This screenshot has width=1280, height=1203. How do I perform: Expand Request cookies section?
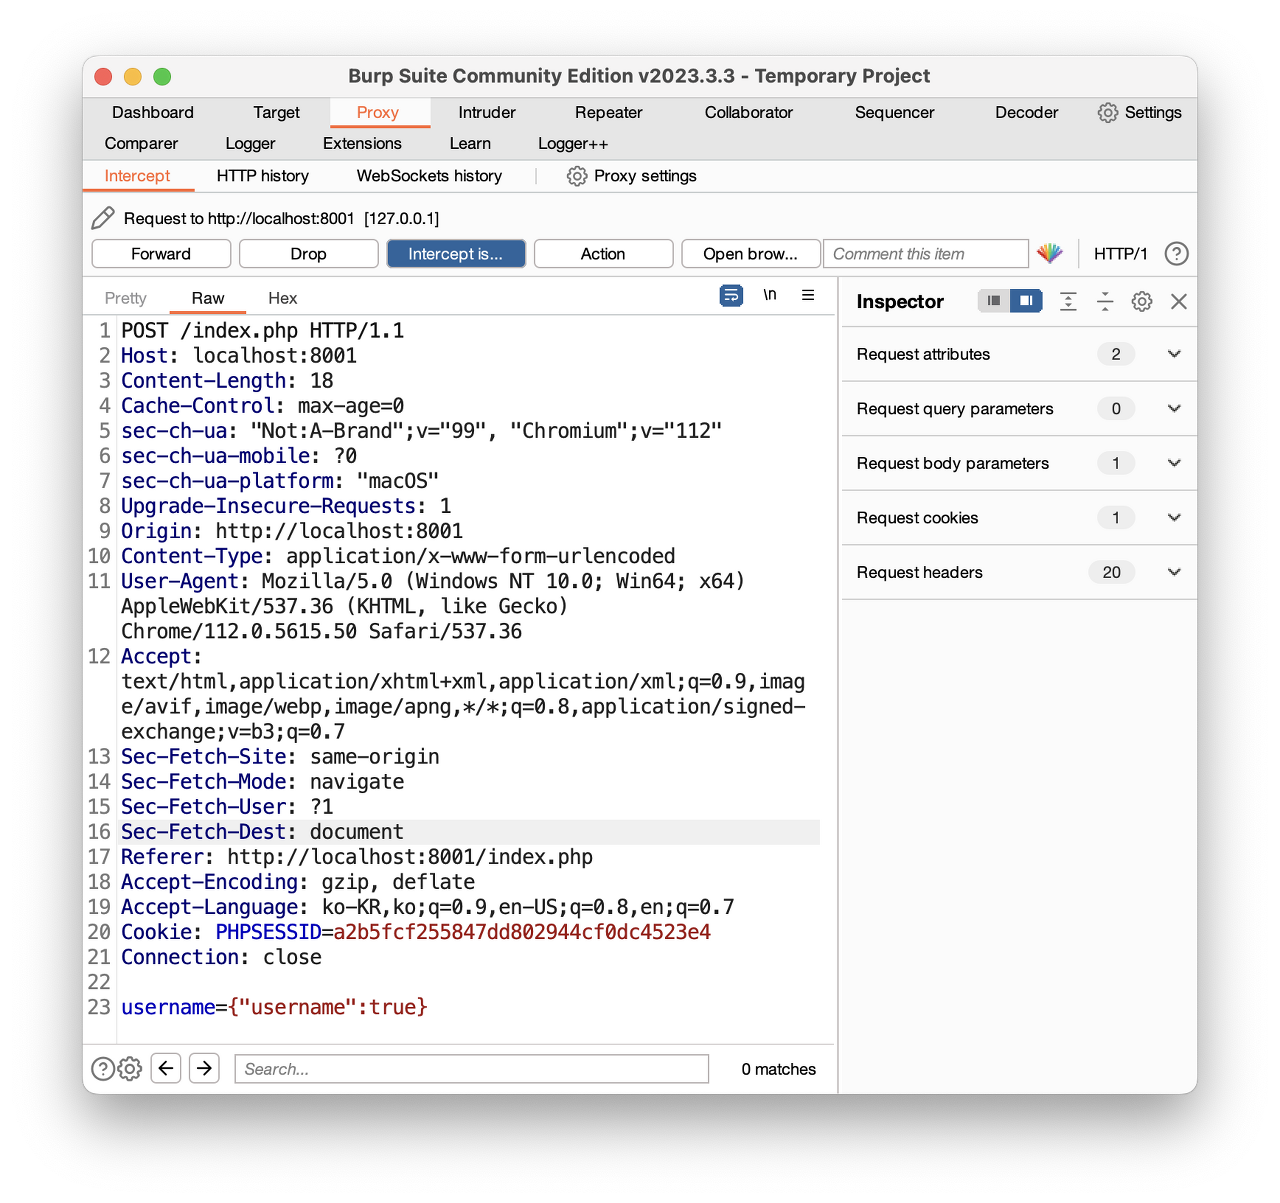[x=1174, y=518]
